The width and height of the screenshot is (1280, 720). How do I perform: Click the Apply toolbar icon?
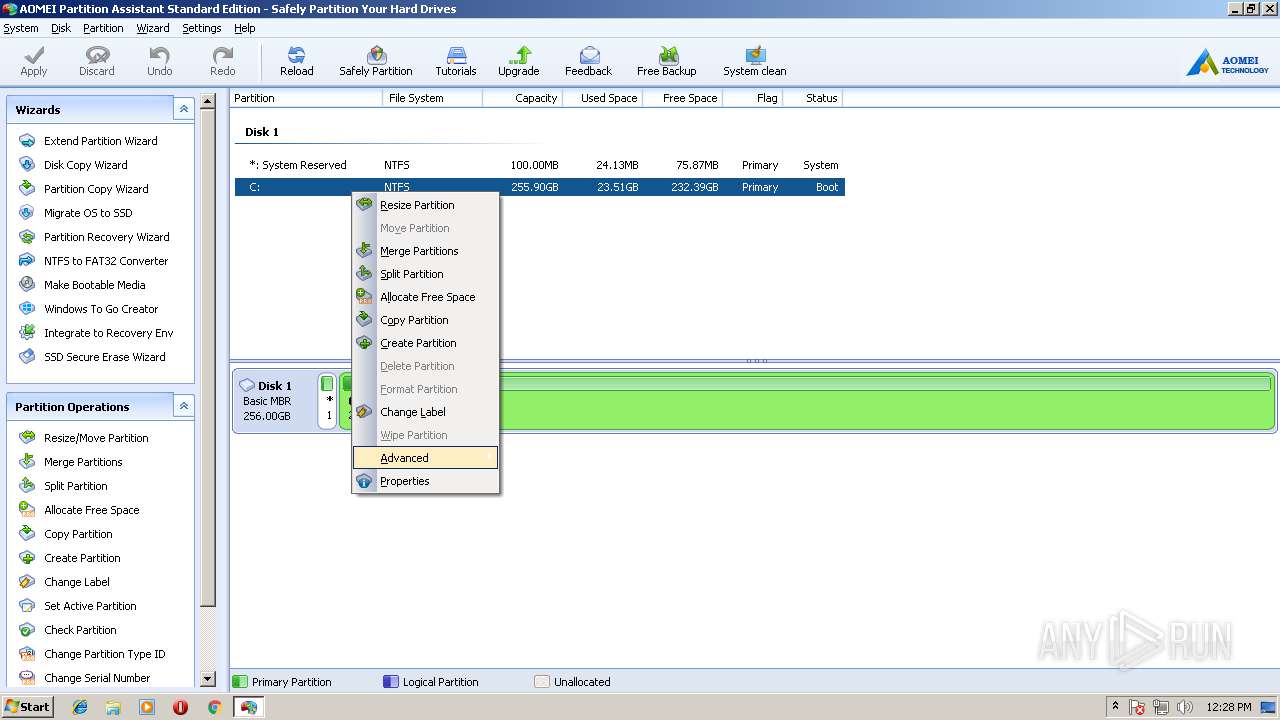34,61
